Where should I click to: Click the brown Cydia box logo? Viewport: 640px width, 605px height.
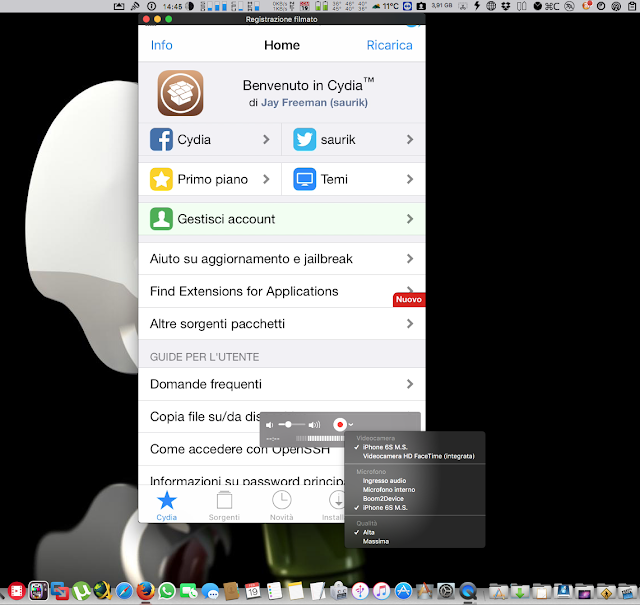coord(180,93)
